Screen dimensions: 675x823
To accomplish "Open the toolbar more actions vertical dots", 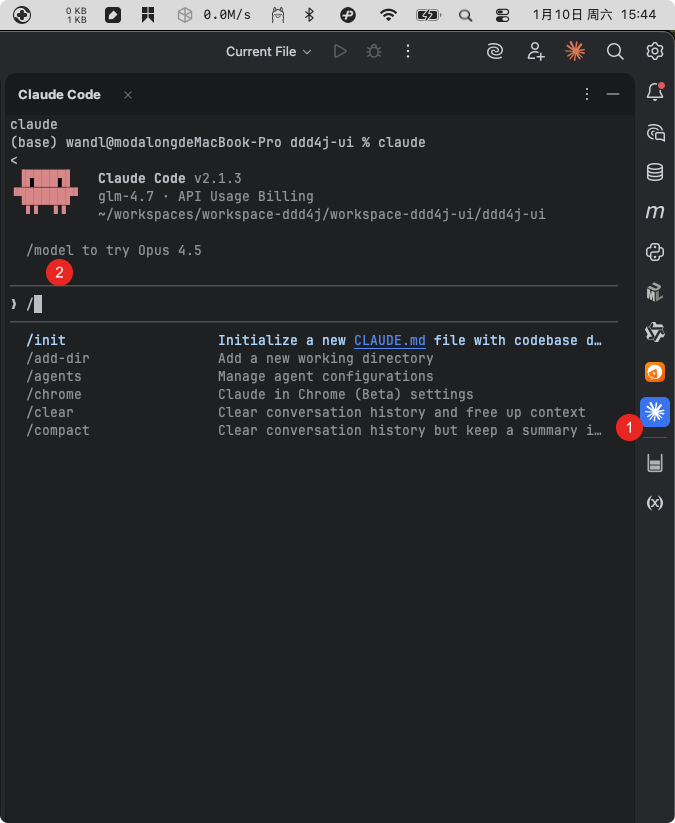I will tap(408, 51).
